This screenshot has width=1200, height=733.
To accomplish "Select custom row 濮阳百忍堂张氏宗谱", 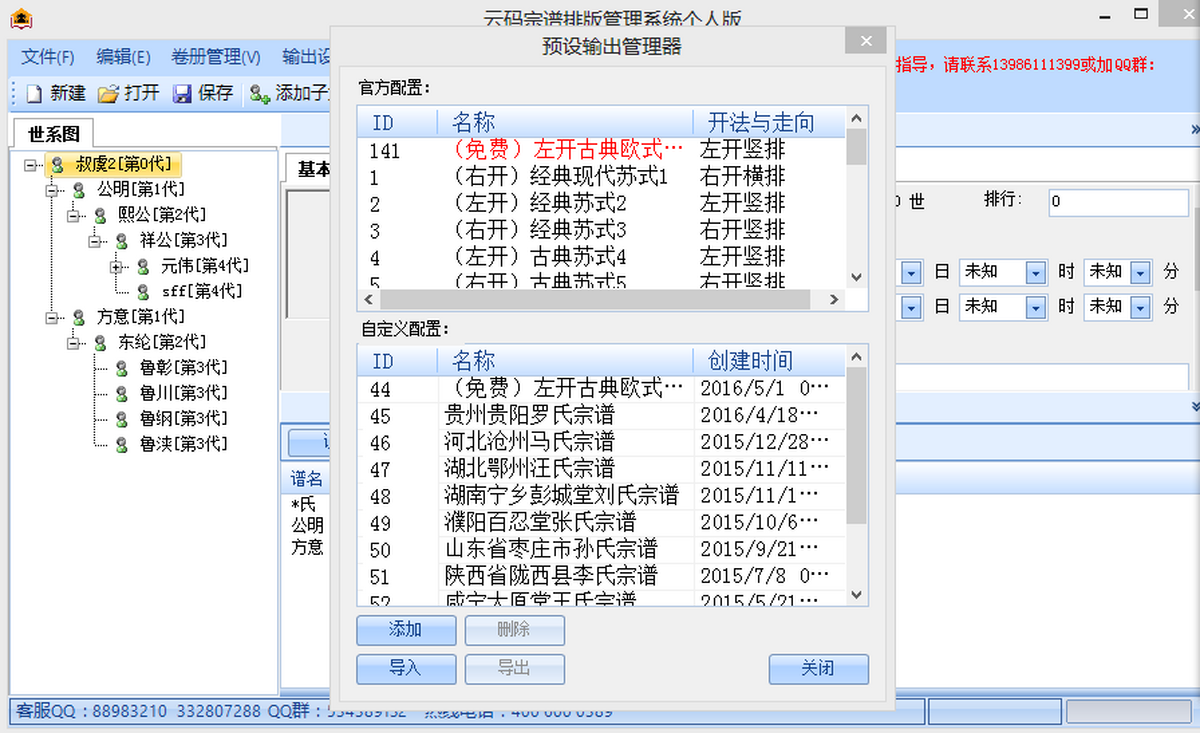I will pyautogui.click(x=601, y=523).
